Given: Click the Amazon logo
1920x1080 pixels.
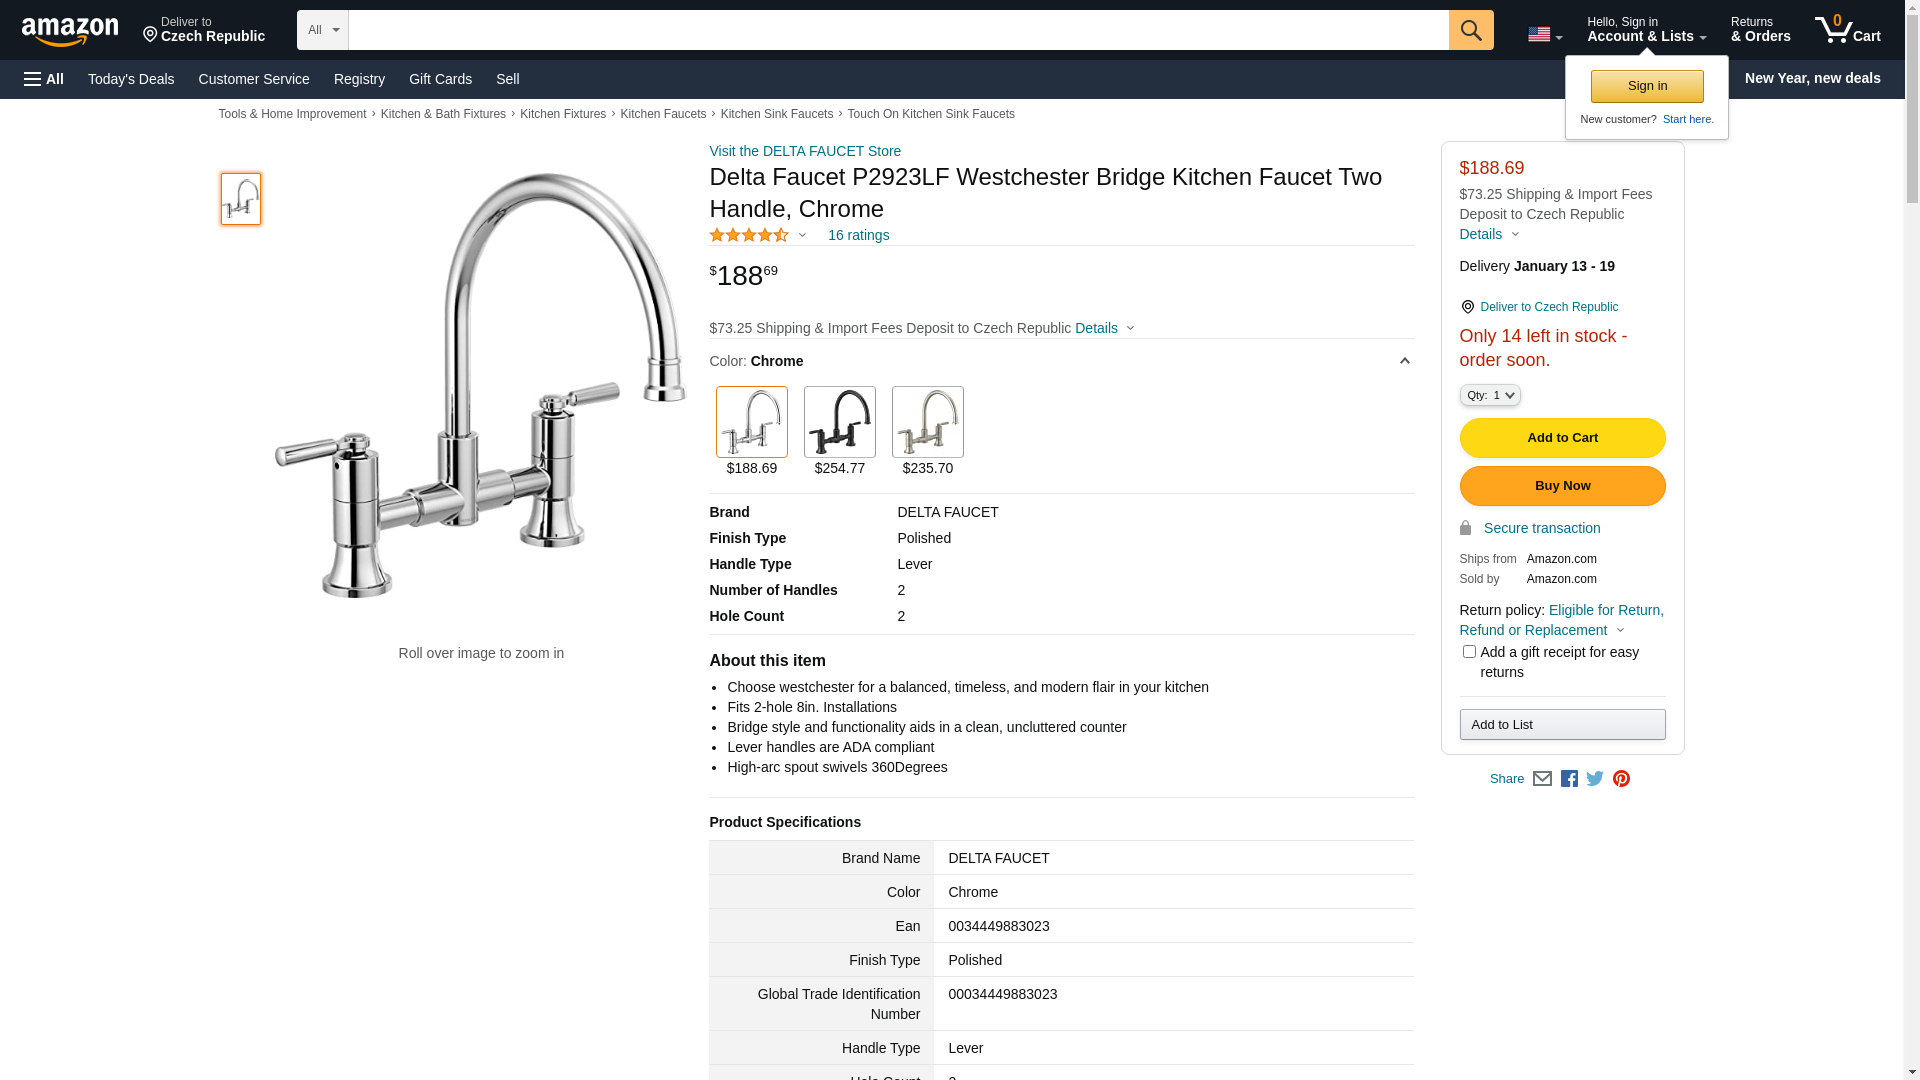Looking at the screenshot, I should click(x=70, y=31).
